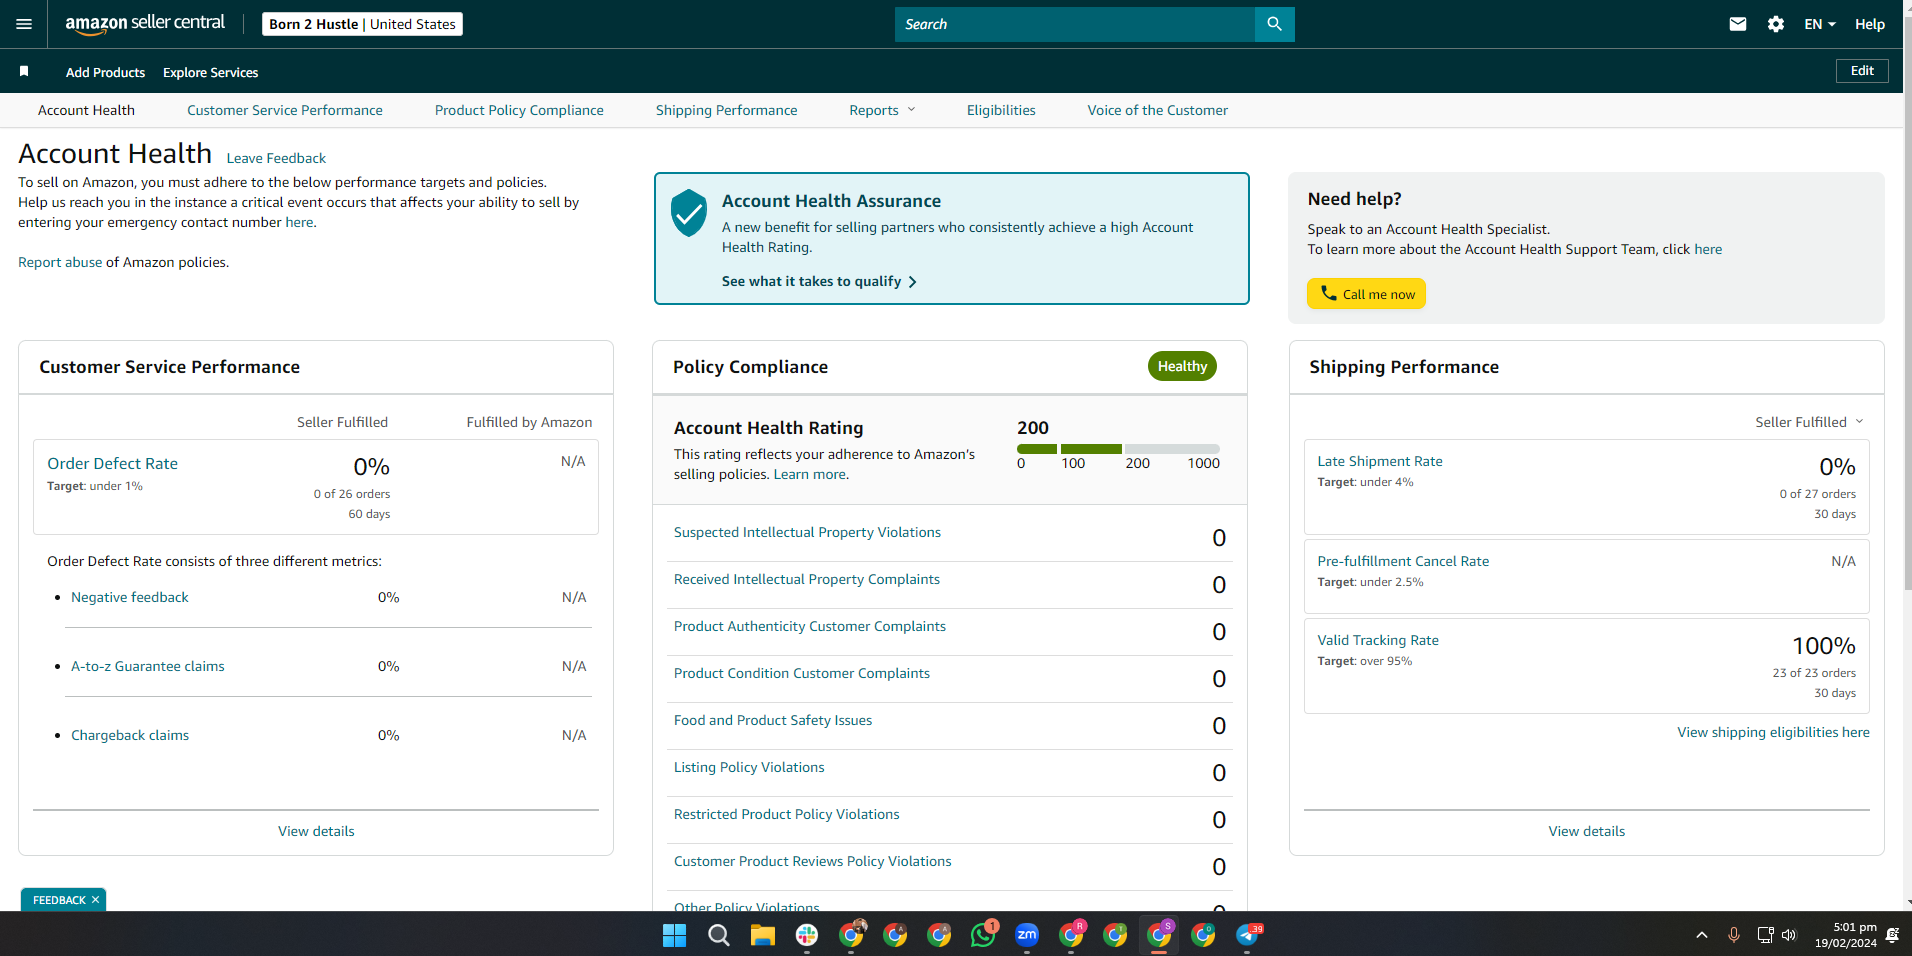Screen dimensions: 1912x956
Task: Click the emergency contact here link
Action: tap(299, 222)
